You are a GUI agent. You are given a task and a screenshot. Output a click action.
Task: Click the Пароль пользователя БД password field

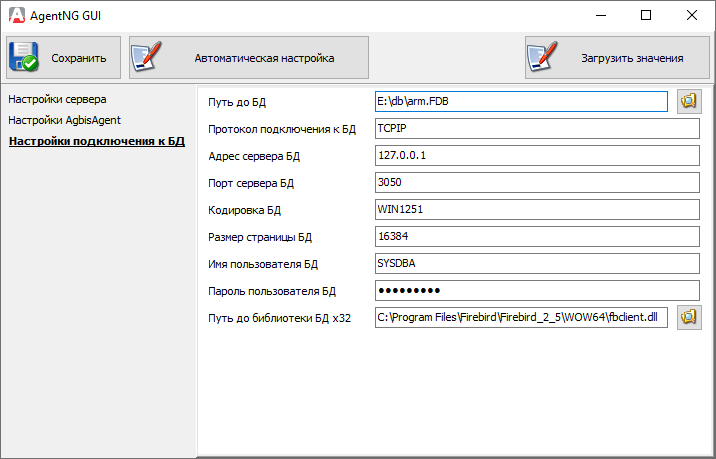pyautogui.click(x=535, y=290)
